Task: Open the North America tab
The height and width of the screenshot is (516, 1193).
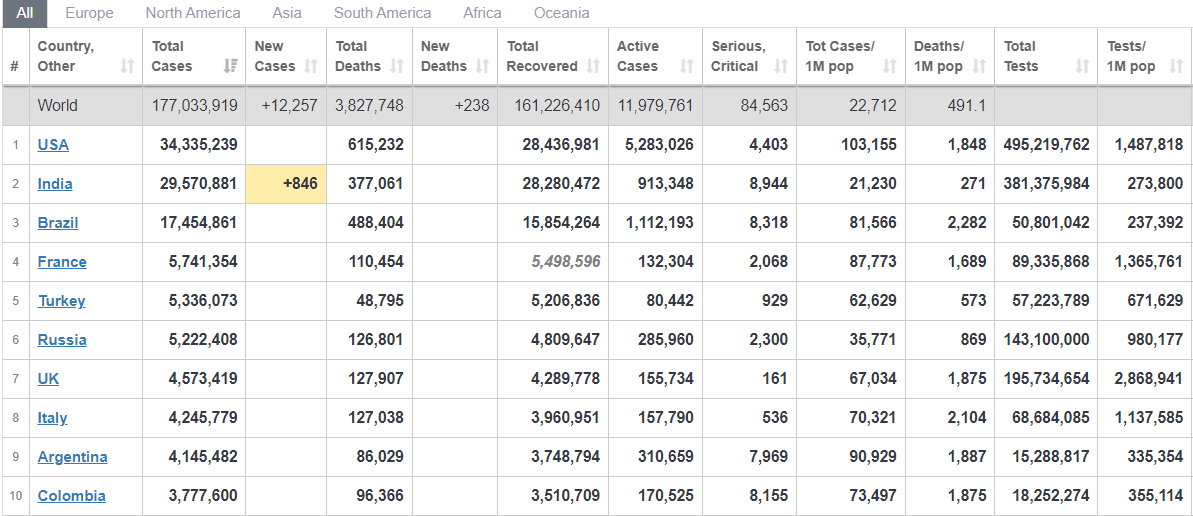Action: tap(193, 13)
